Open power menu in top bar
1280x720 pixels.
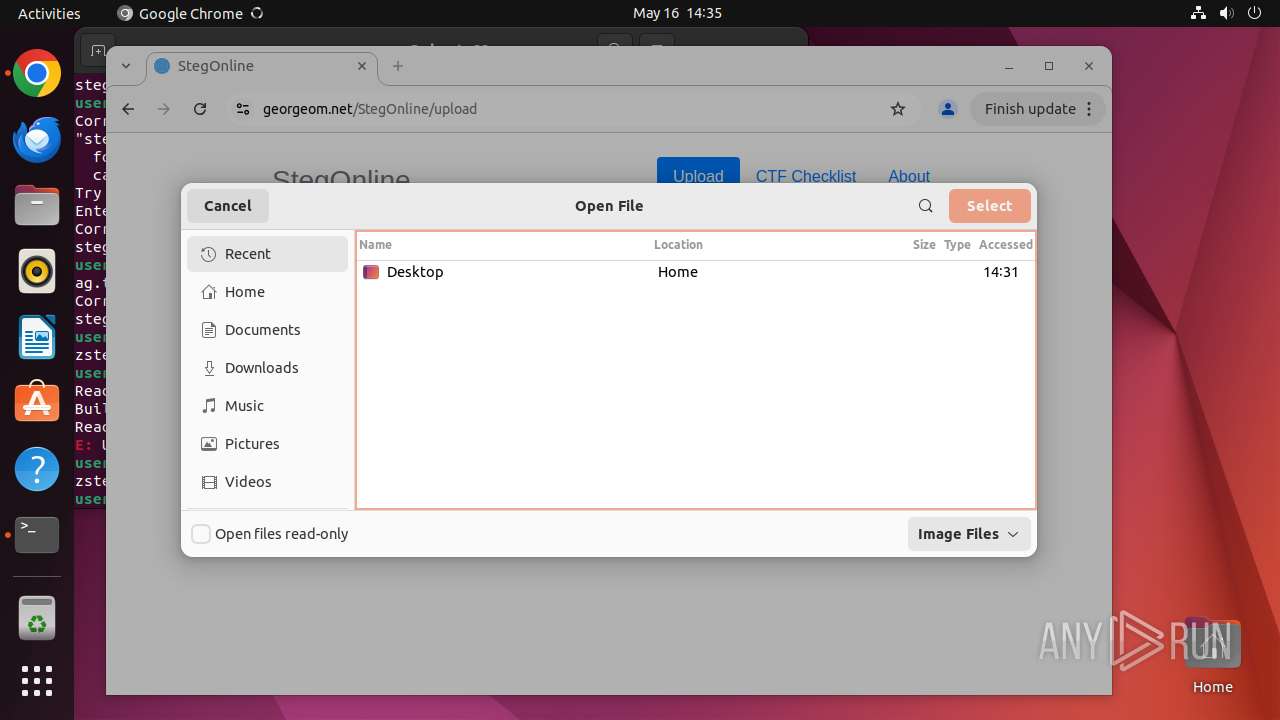coord(1255,13)
